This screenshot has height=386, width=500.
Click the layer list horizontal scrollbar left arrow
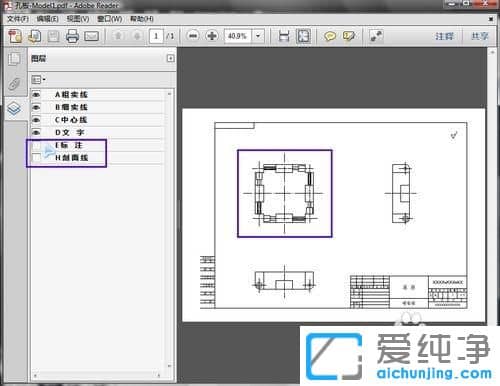tap(35, 375)
